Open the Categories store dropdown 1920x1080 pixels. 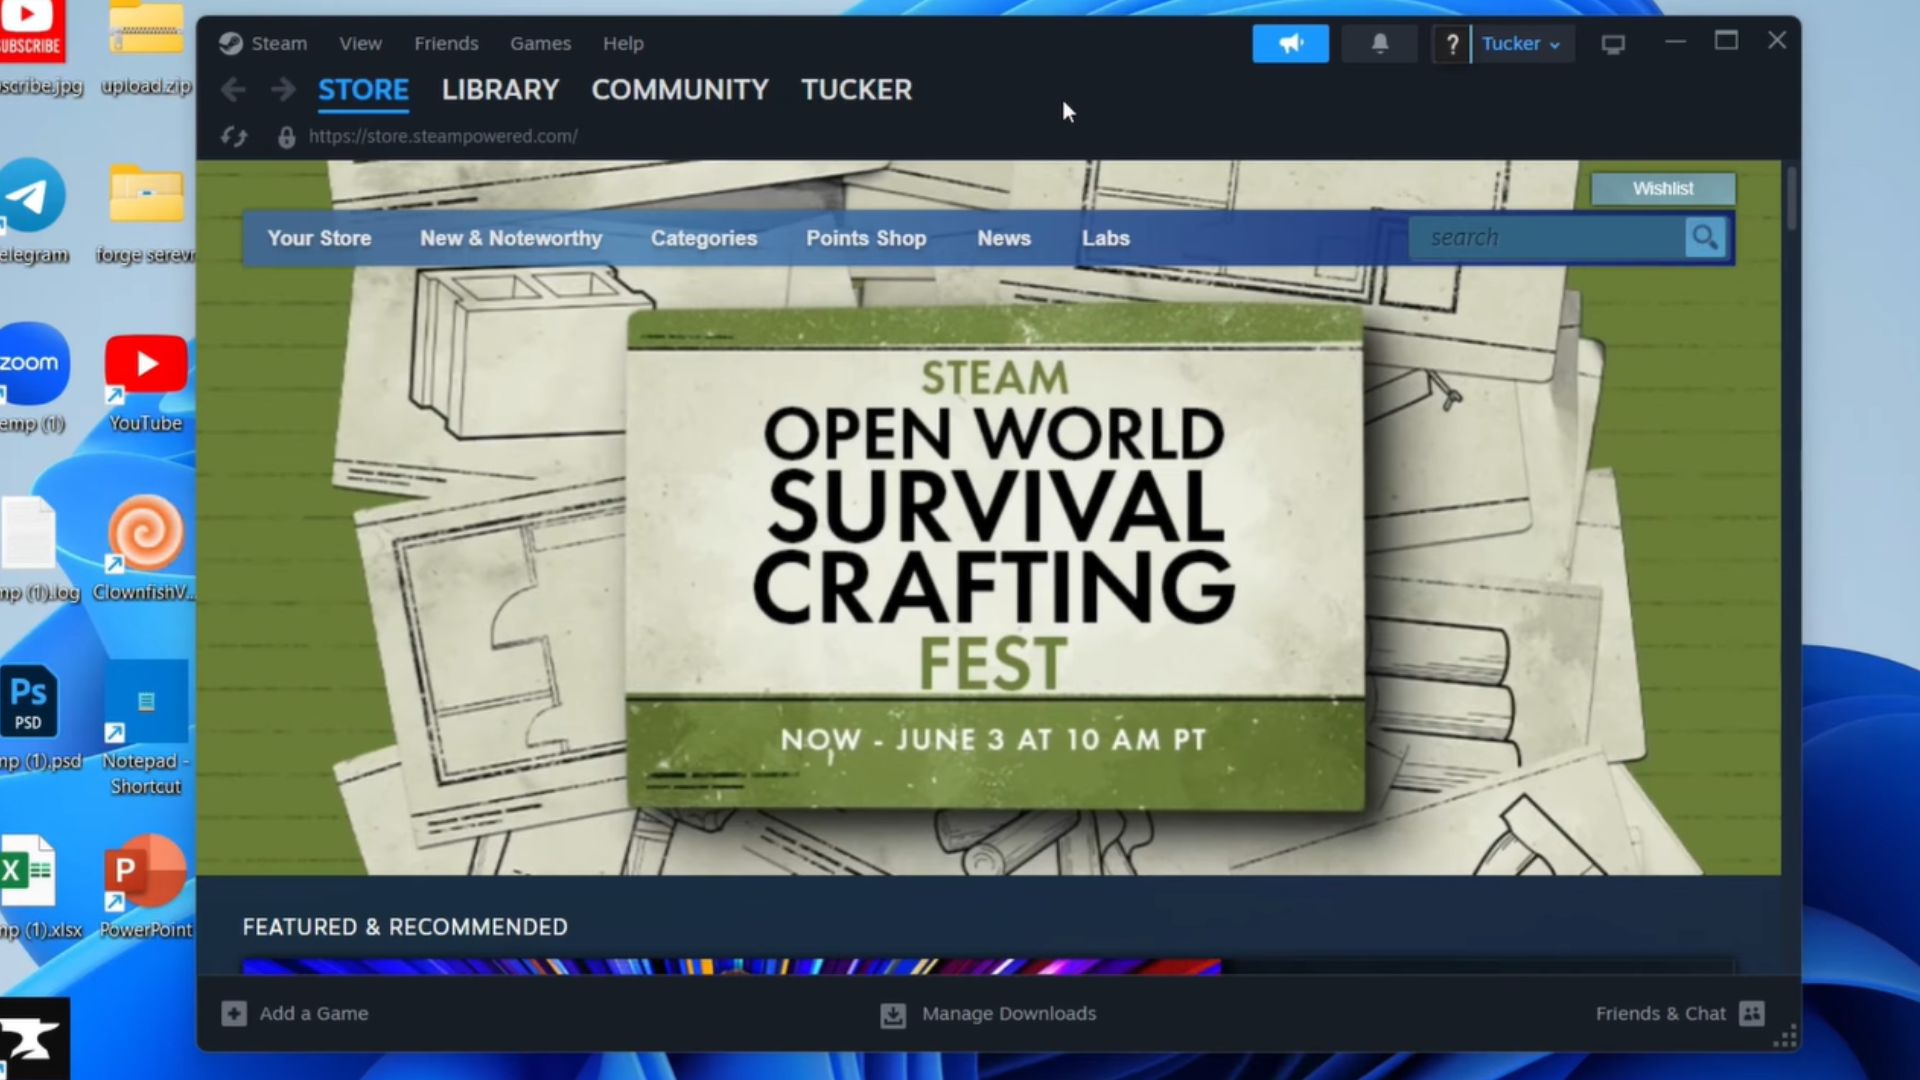tap(703, 238)
